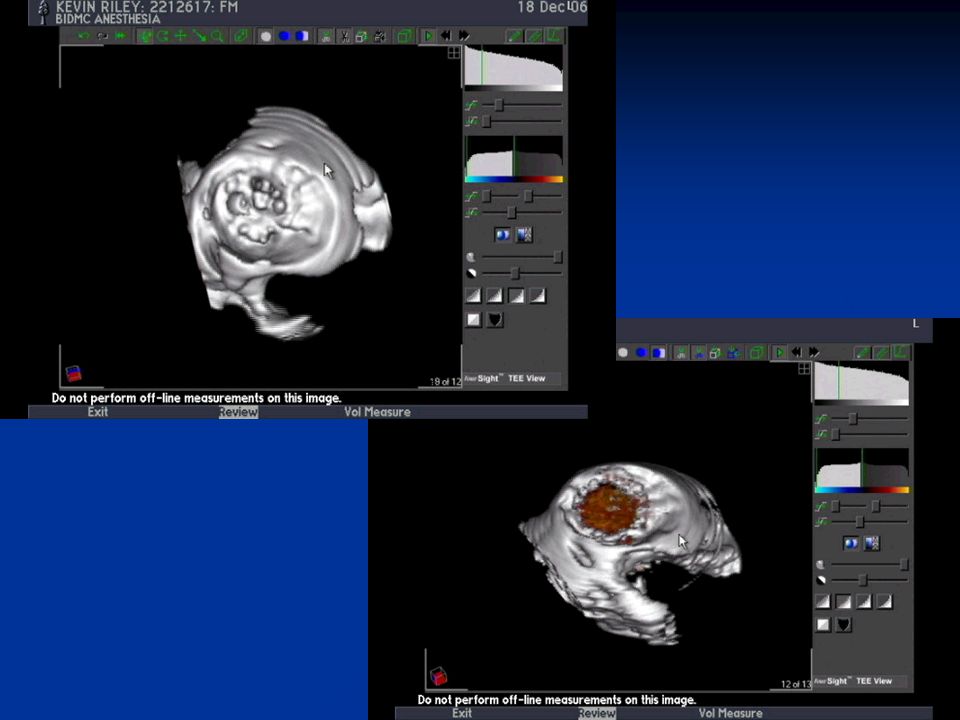Select the magnifier zoom tool in upper toolbar
The image size is (960, 720).
tap(217, 36)
